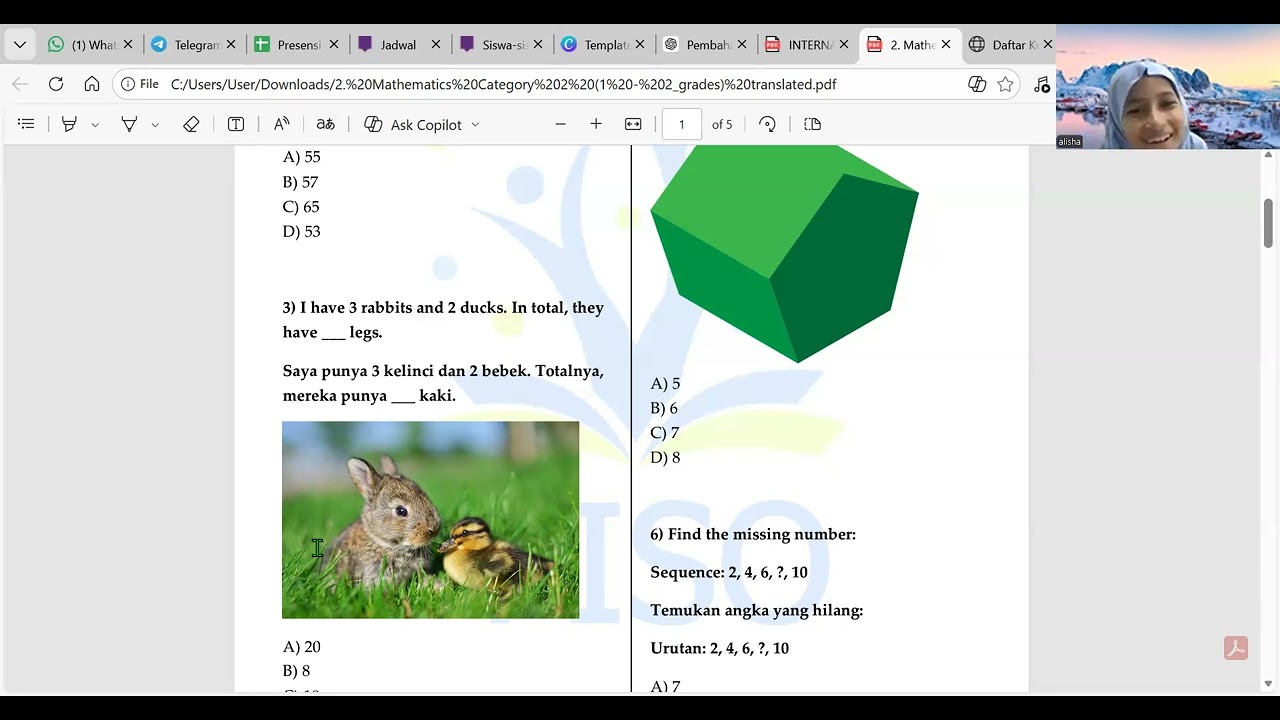Click the alisha webcam video thumbnail
1280x720 pixels.
point(1168,86)
